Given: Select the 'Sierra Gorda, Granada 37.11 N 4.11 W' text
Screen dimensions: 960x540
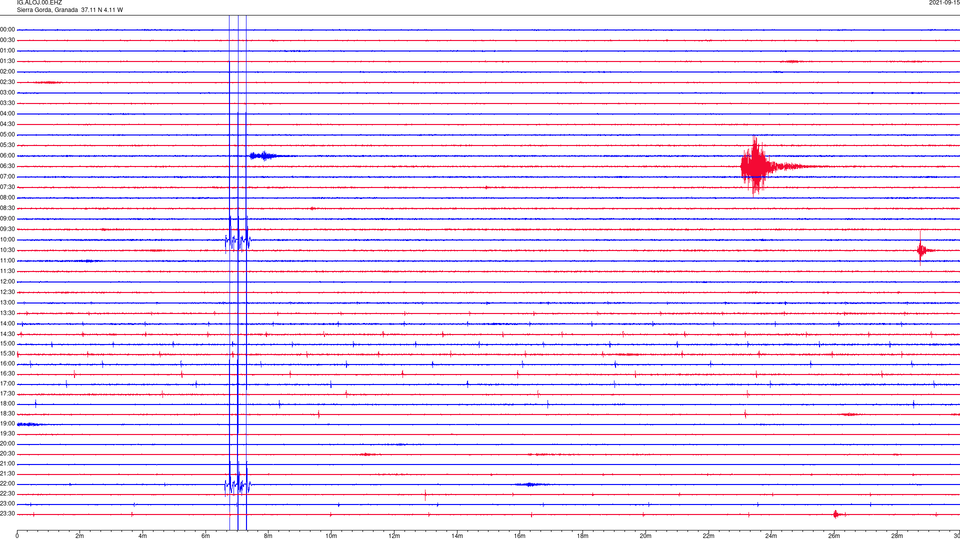Looking at the screenshot, I should [70, 10].
